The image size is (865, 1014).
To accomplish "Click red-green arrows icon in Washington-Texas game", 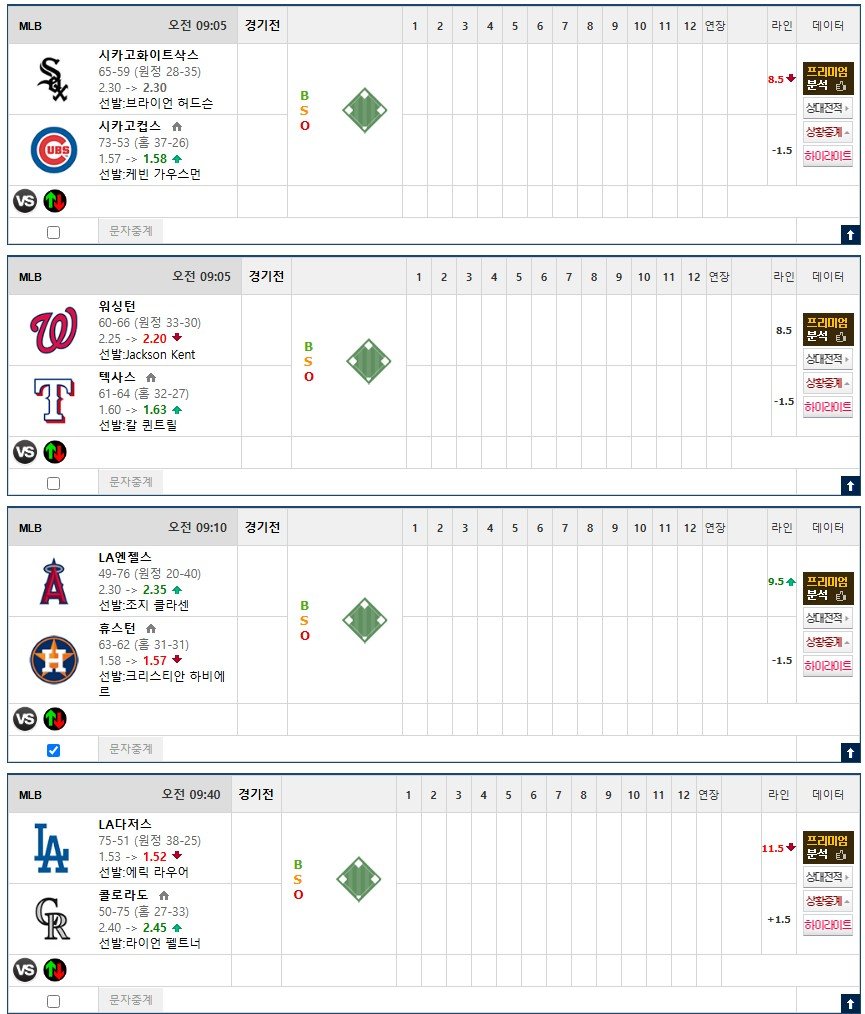I will pos(55,452).
